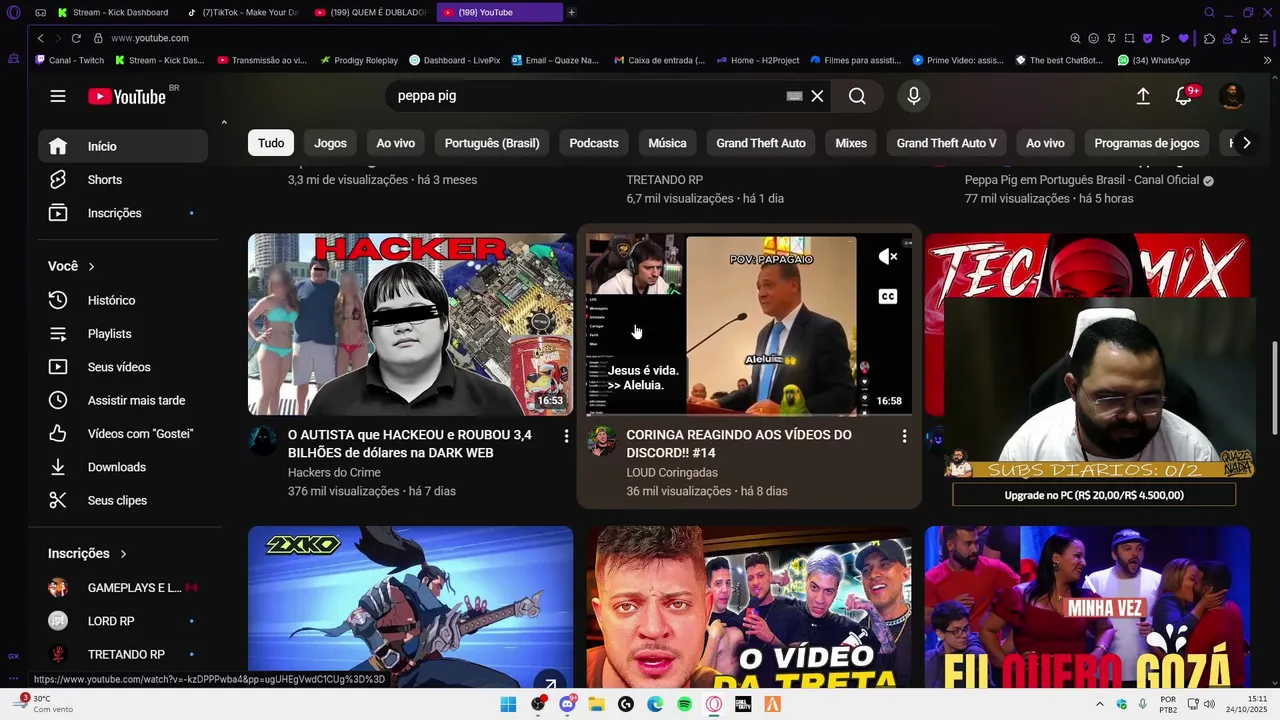Click the peppa pig search field
Image resolution: width=1280 pixels, height=720 pixels.
point(588,96)
